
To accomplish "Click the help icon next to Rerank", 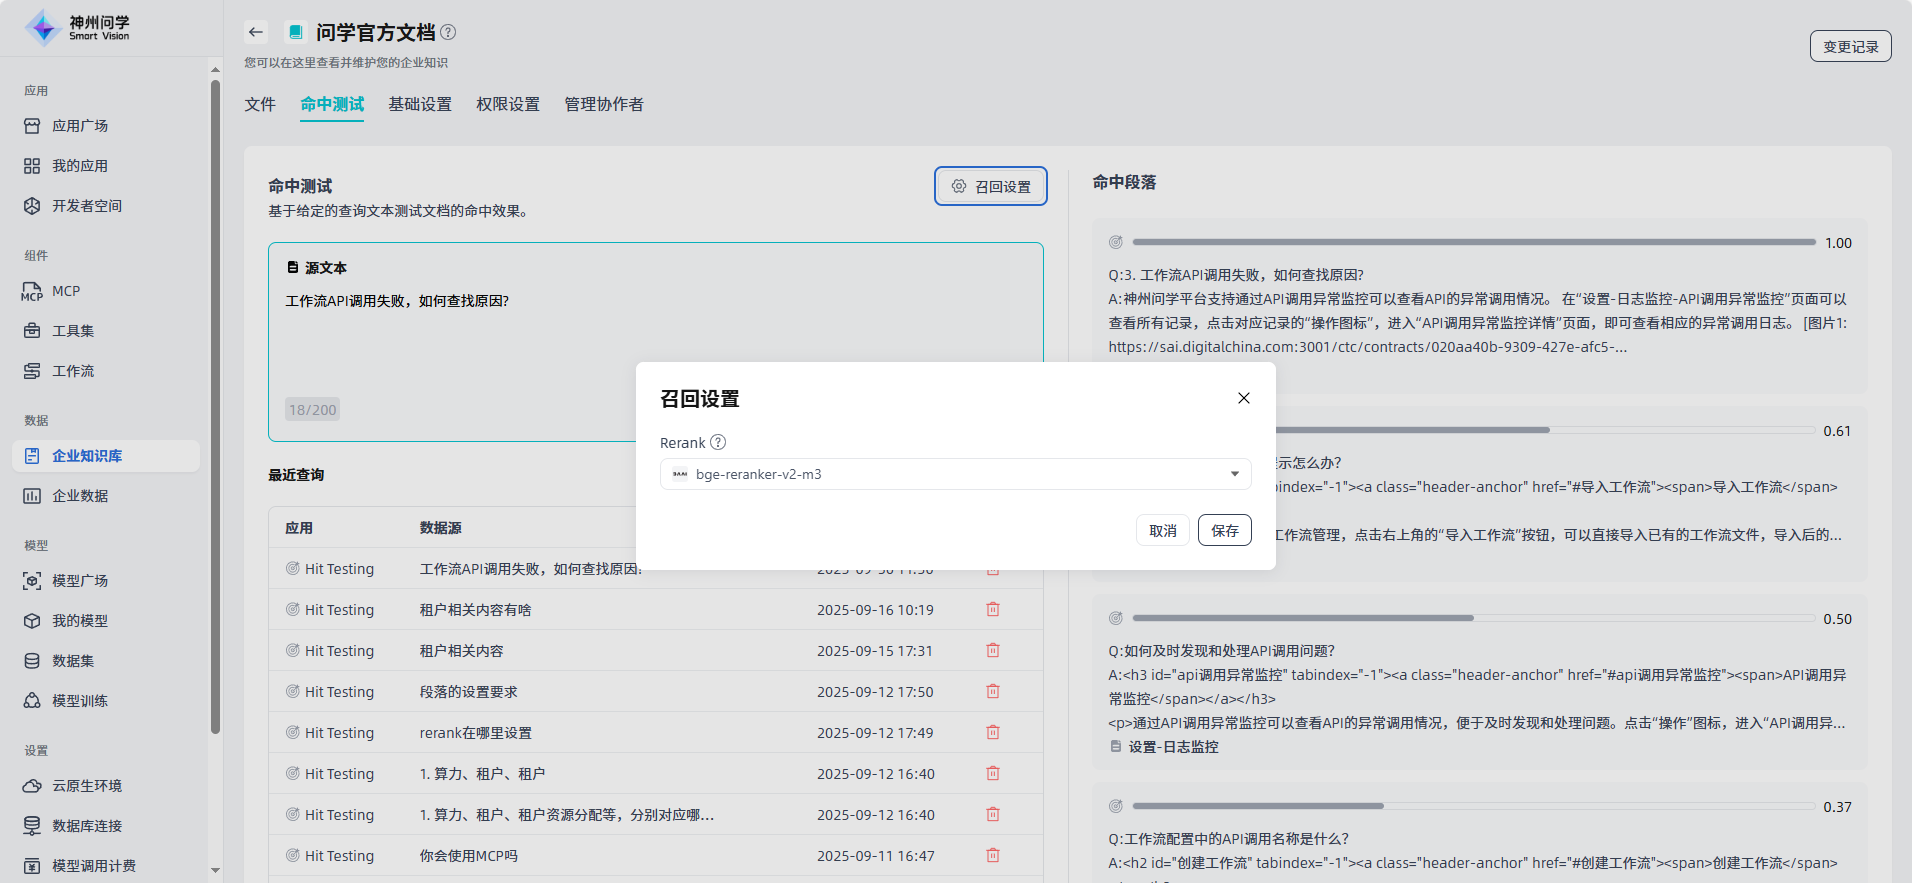I will [718, 442].
